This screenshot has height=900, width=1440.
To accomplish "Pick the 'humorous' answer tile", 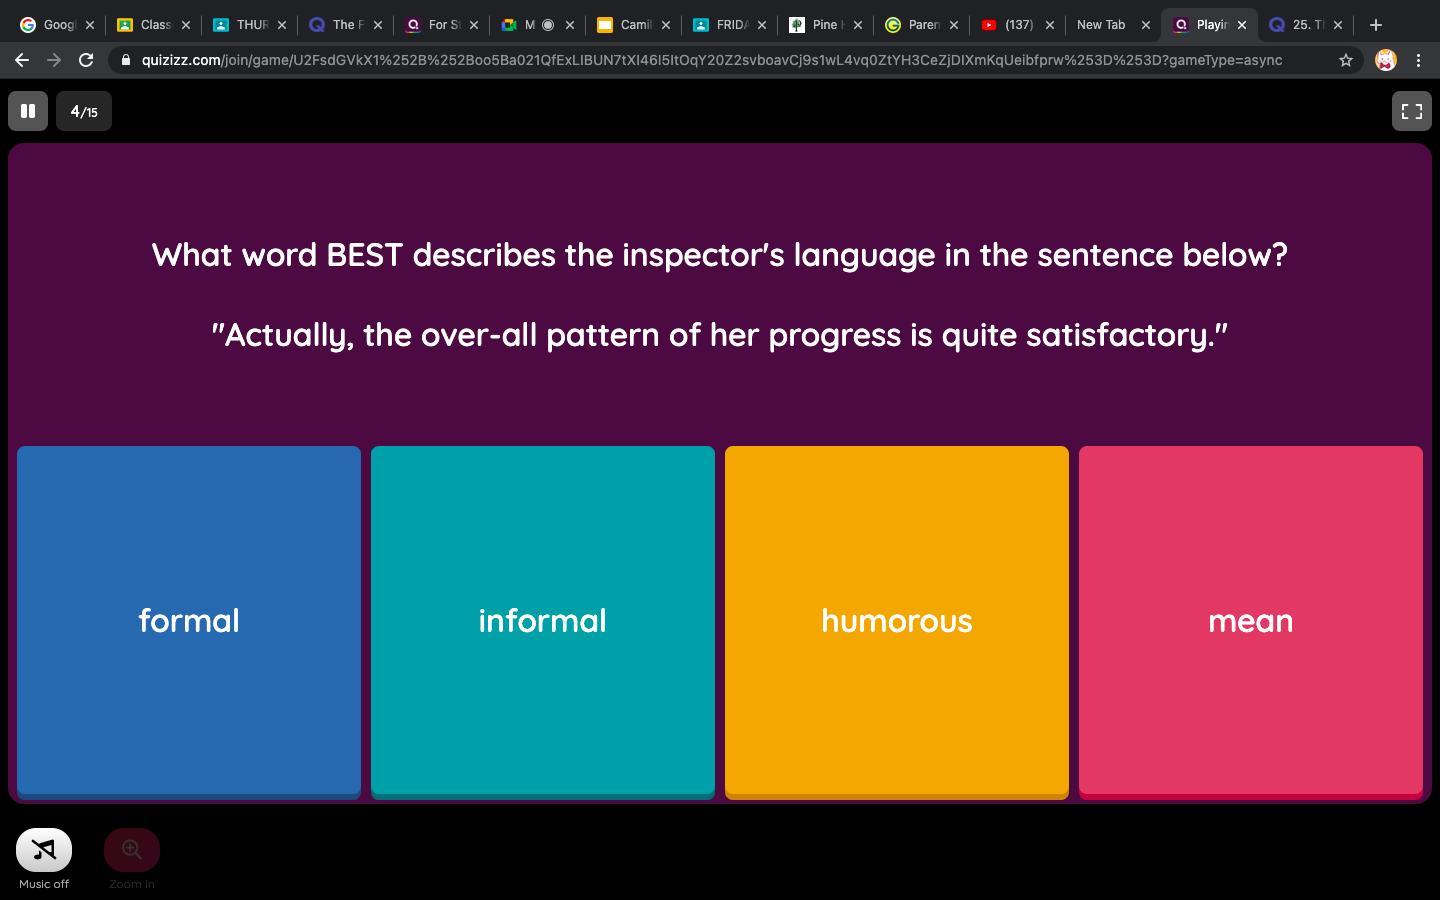I will coord(897,621).
